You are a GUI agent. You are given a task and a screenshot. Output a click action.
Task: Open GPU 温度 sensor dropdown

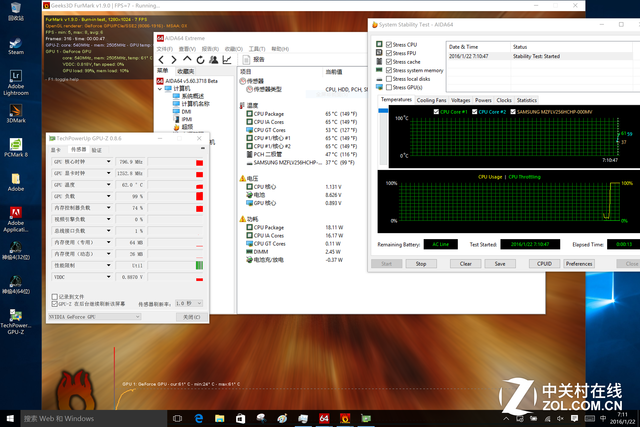(109, 185)
